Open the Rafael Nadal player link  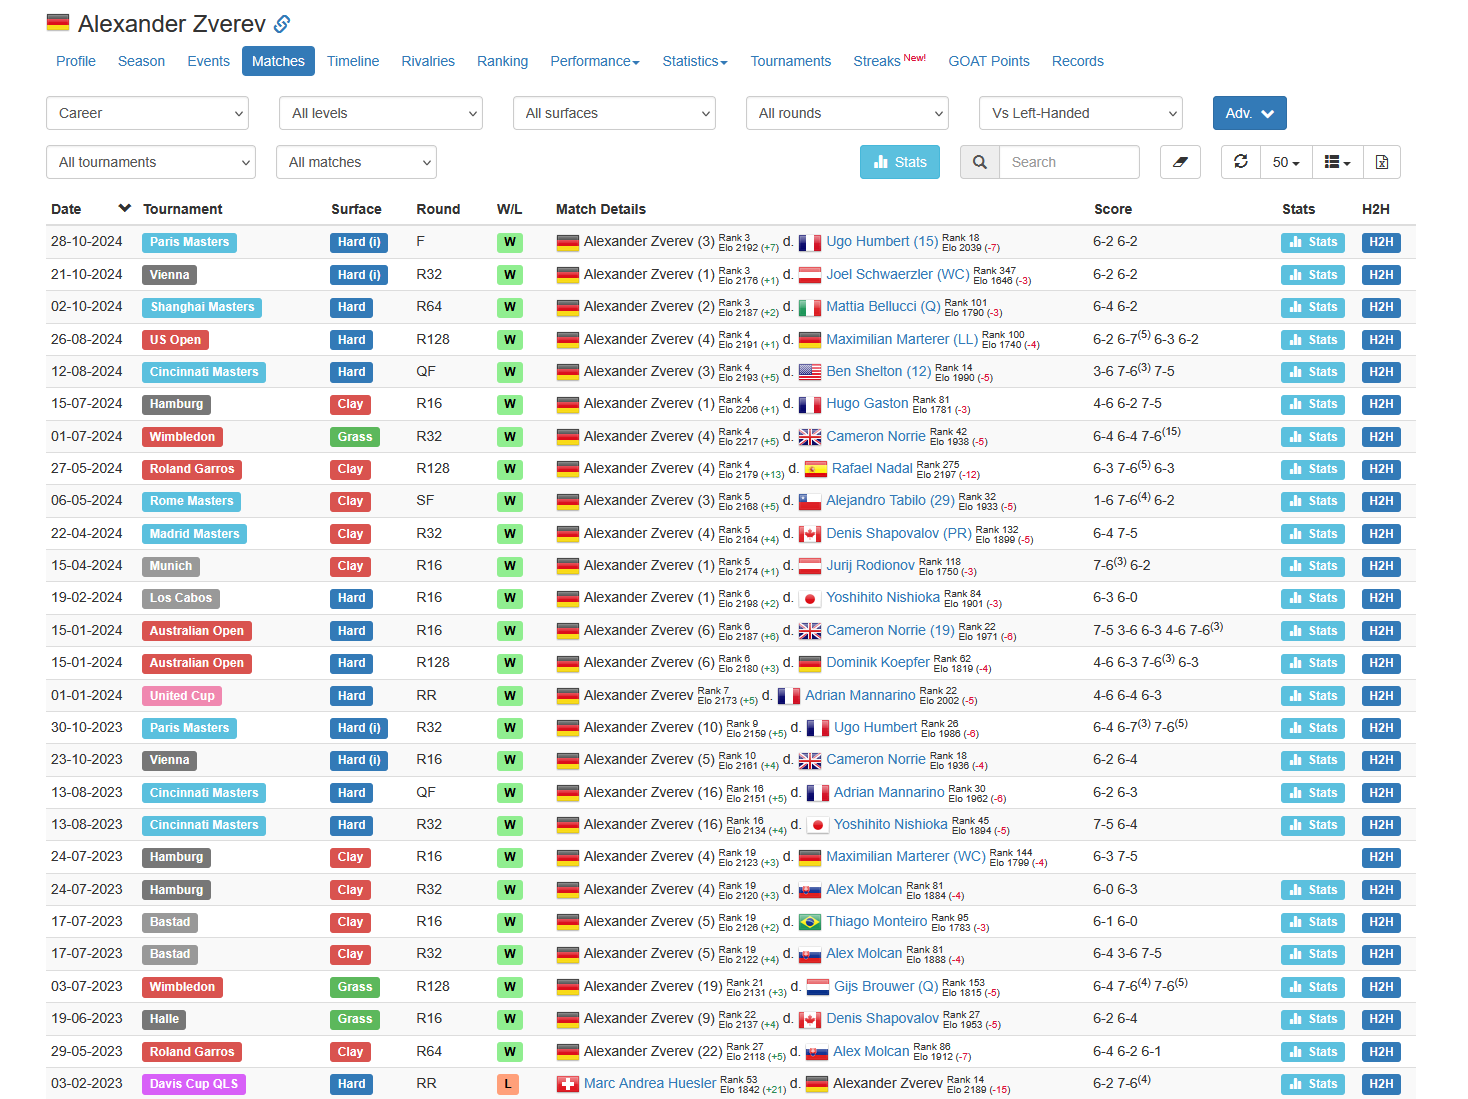pyautogui.click(x=872, y=468)
